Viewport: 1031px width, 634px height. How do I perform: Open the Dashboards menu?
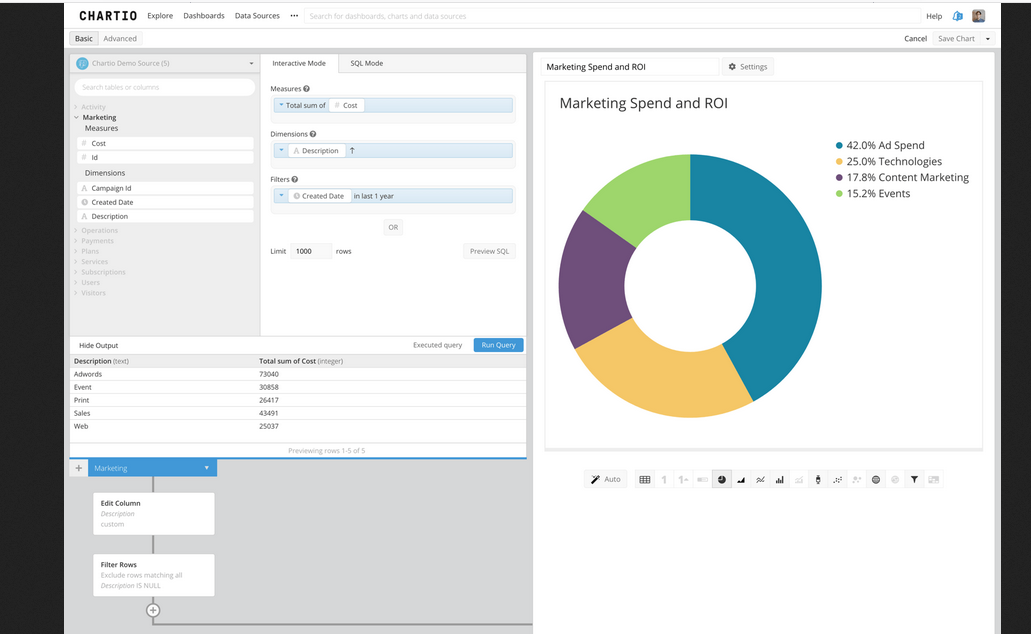(x=204, y=16)
